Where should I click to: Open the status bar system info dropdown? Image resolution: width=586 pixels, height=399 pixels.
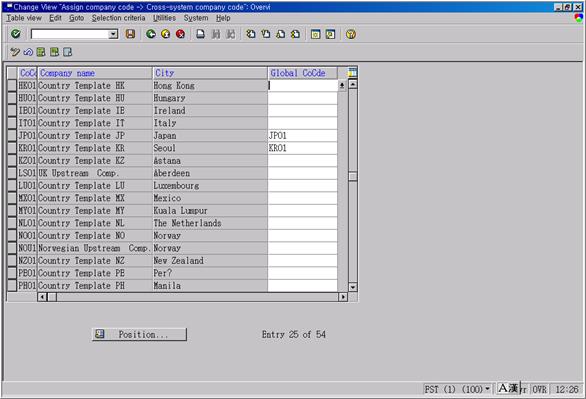[x=487, y=389]
